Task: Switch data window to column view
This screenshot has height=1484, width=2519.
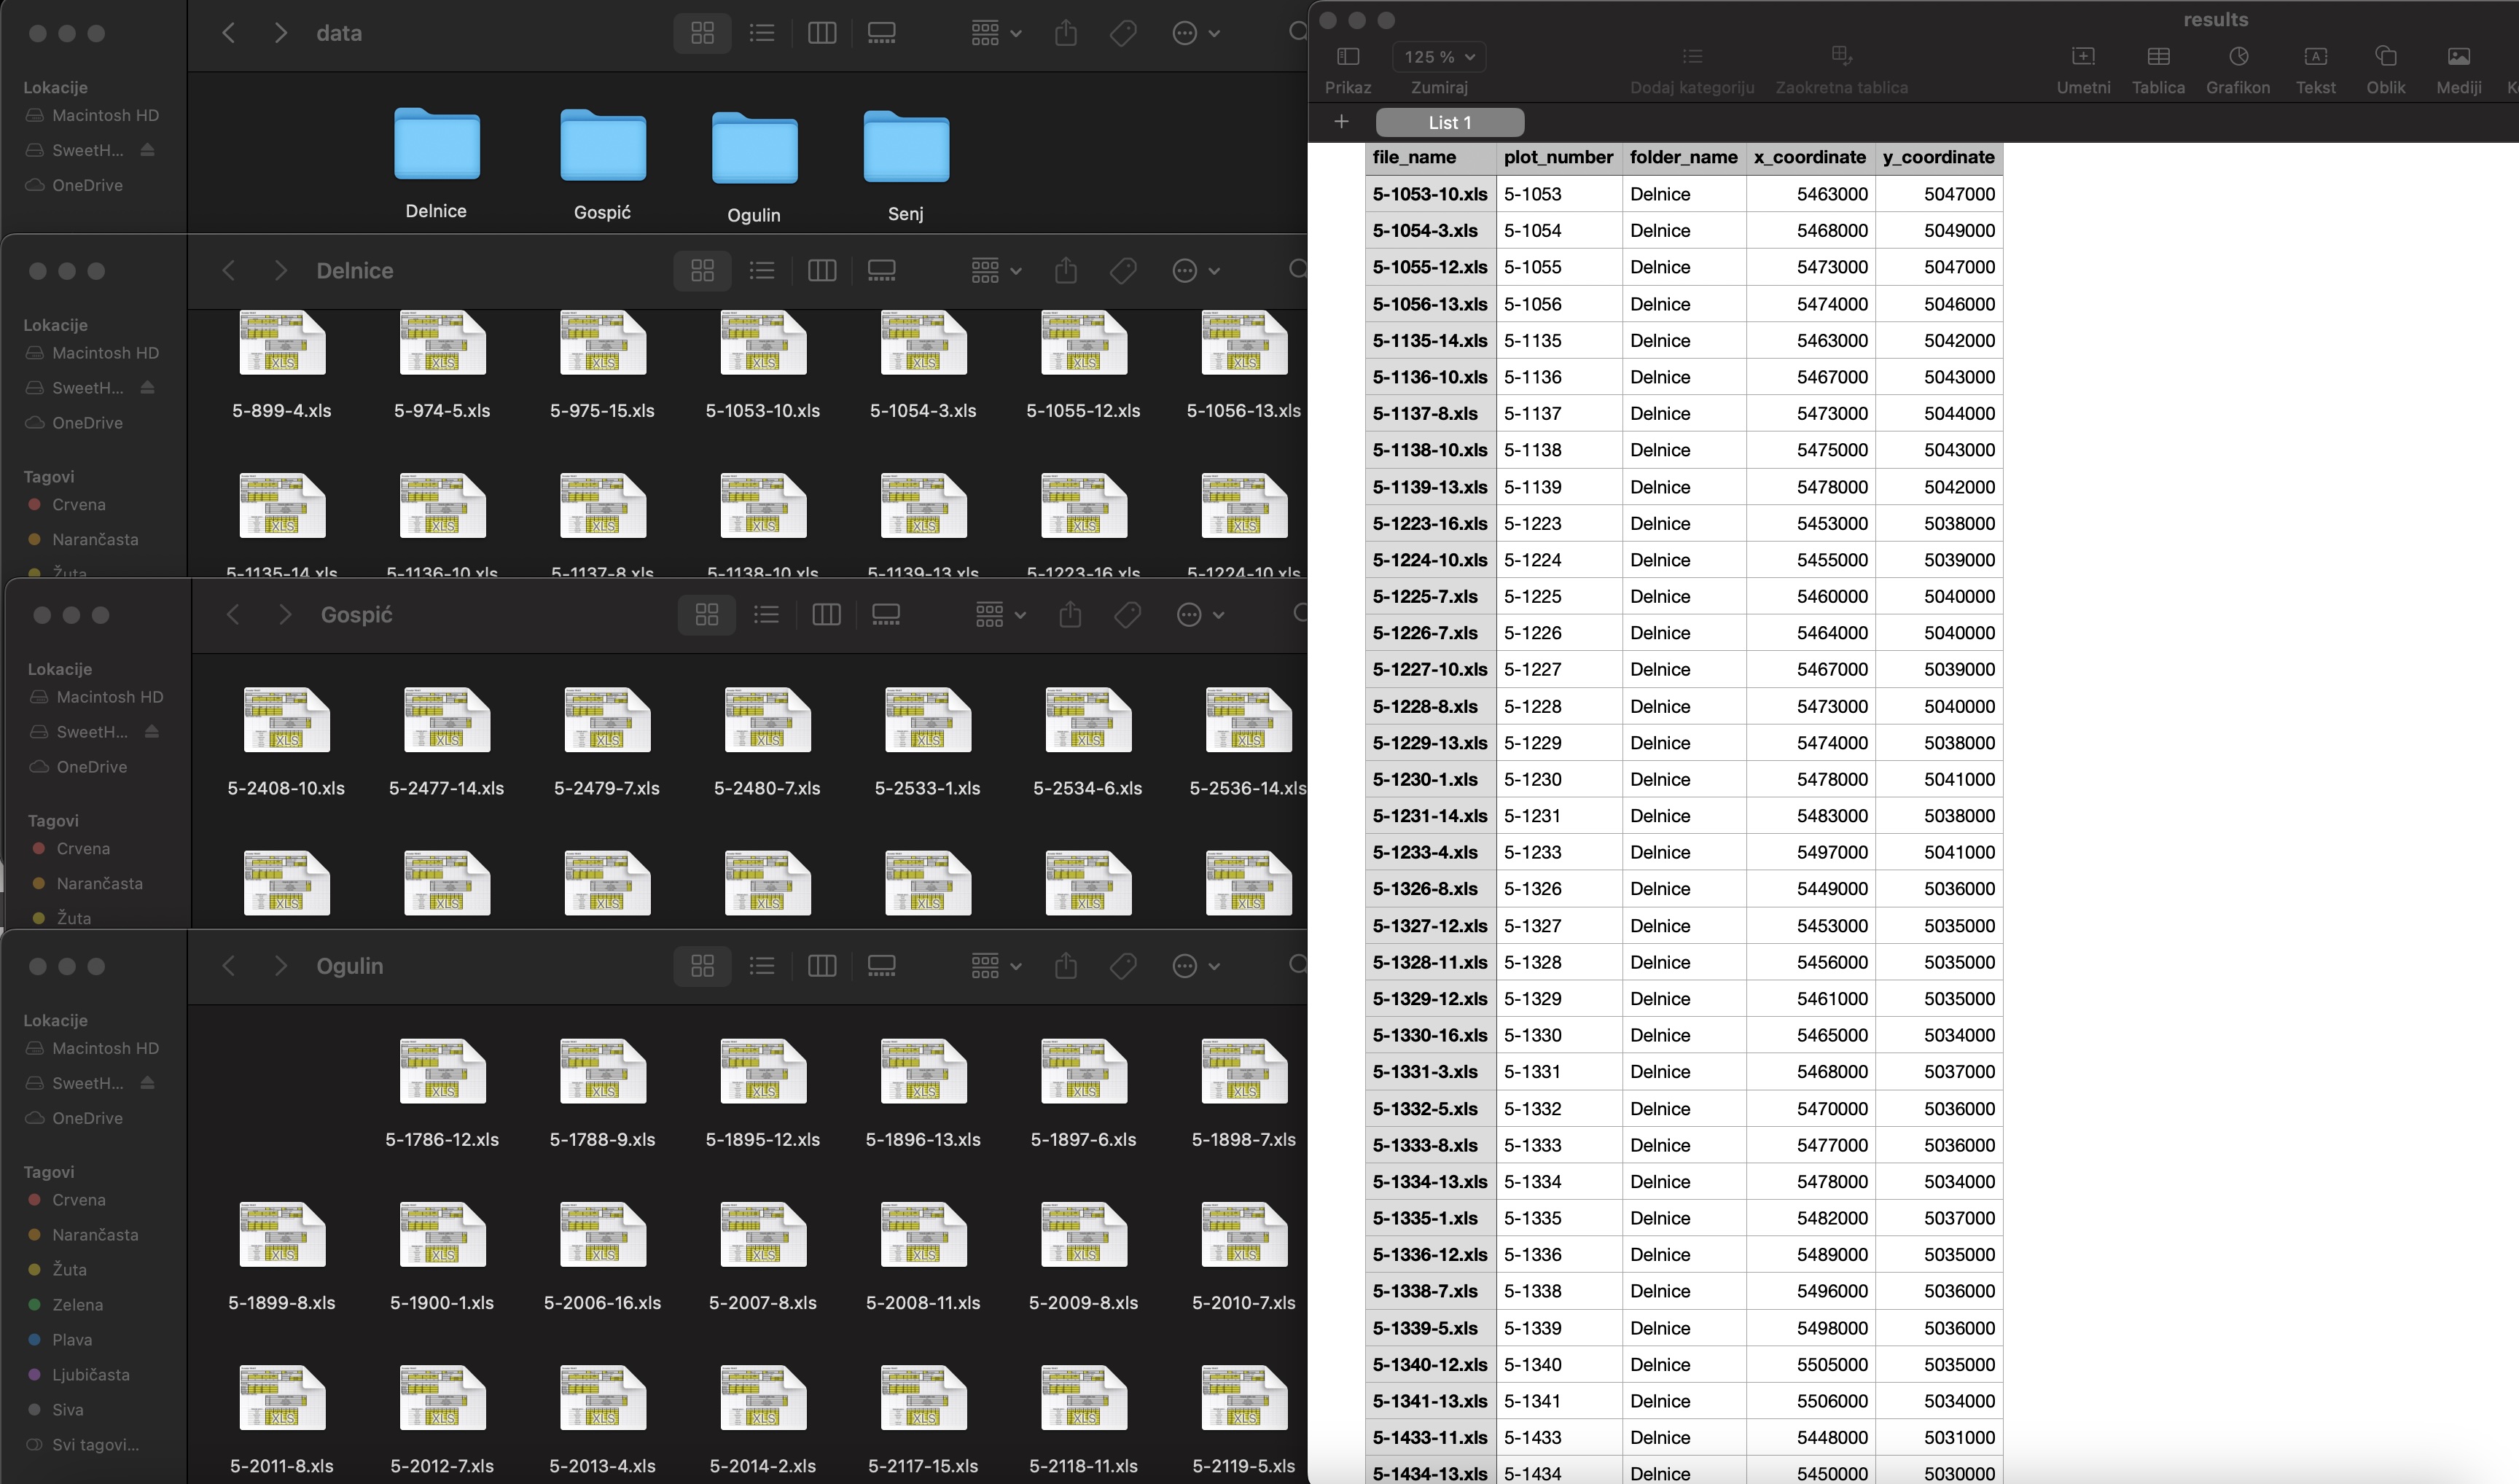Action: tap(822, 34)
